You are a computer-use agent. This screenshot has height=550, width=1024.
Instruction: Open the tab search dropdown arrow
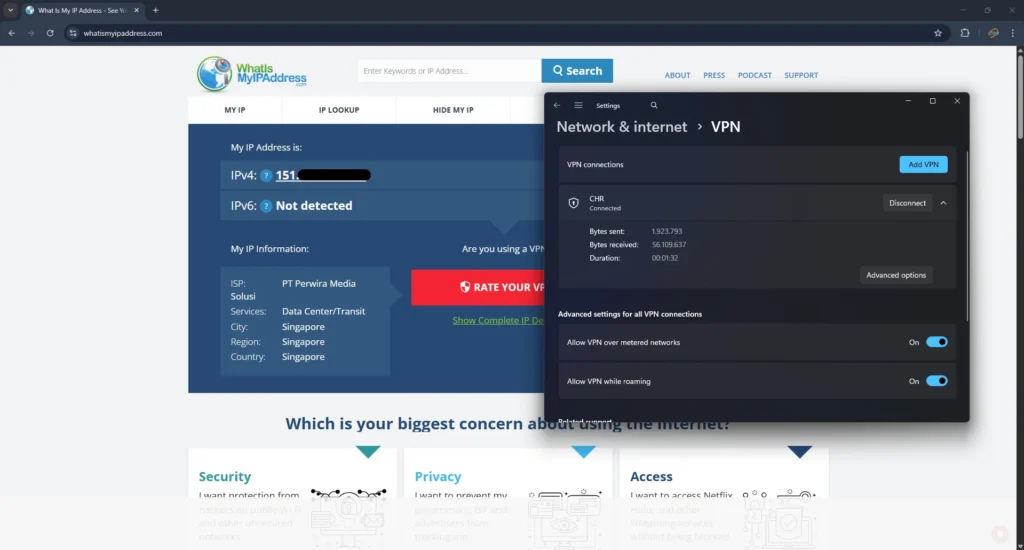pos(10,10)
